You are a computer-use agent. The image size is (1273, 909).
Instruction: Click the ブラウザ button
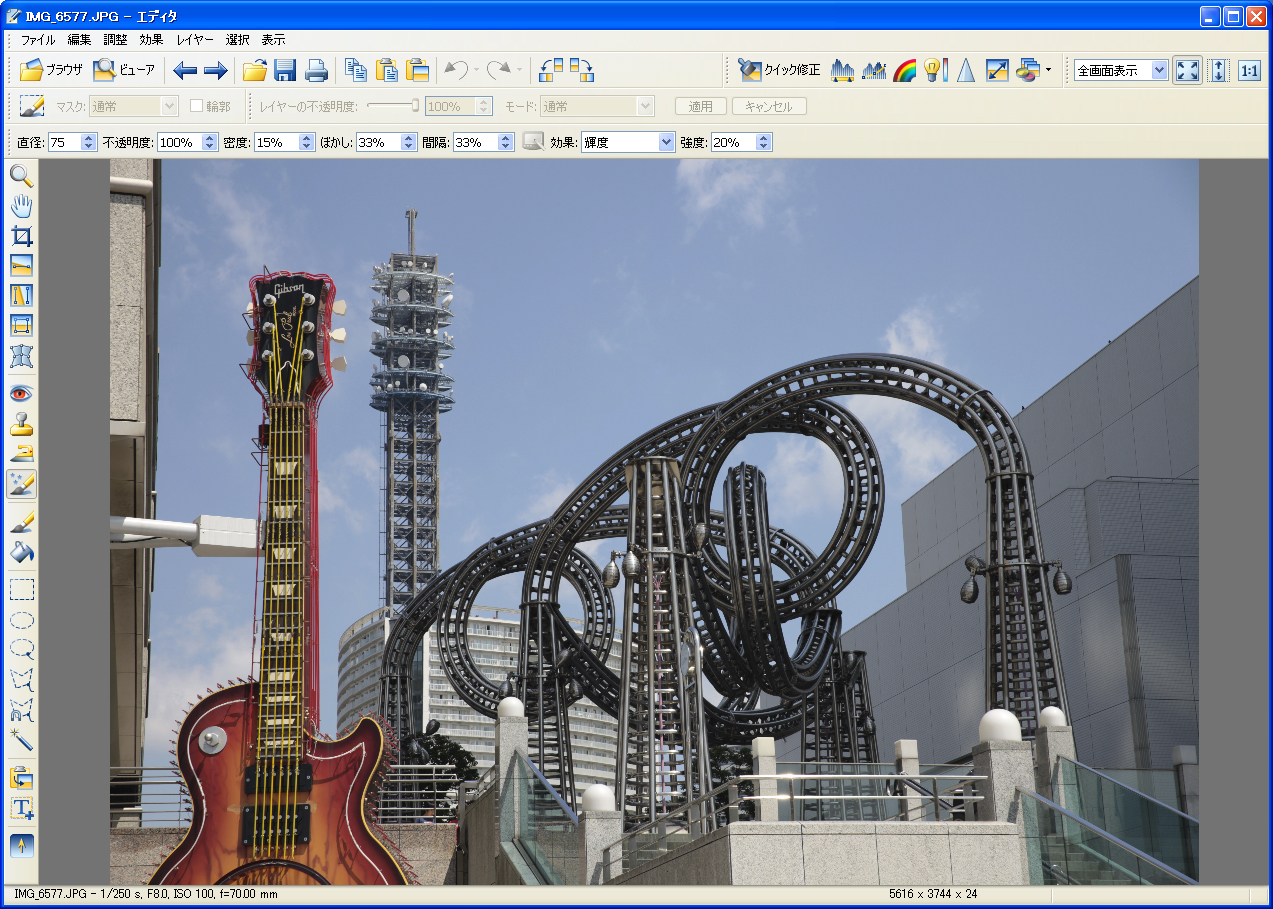tap(51, 70)
